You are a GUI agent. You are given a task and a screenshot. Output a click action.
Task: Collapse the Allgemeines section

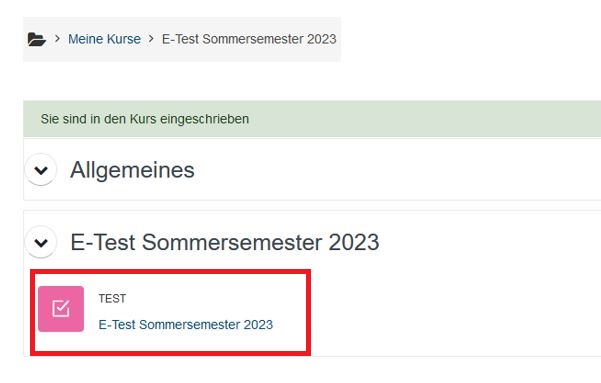[41, 170]
